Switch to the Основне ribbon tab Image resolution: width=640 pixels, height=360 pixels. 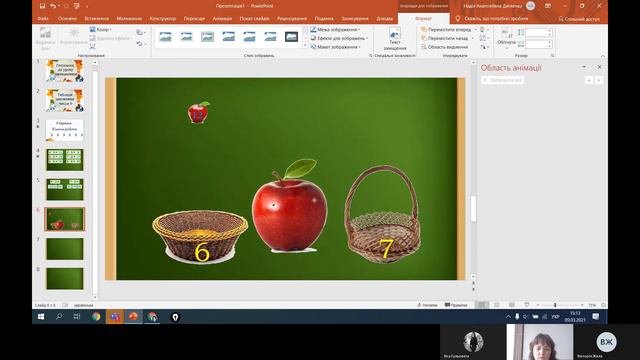tap(67, 19)
